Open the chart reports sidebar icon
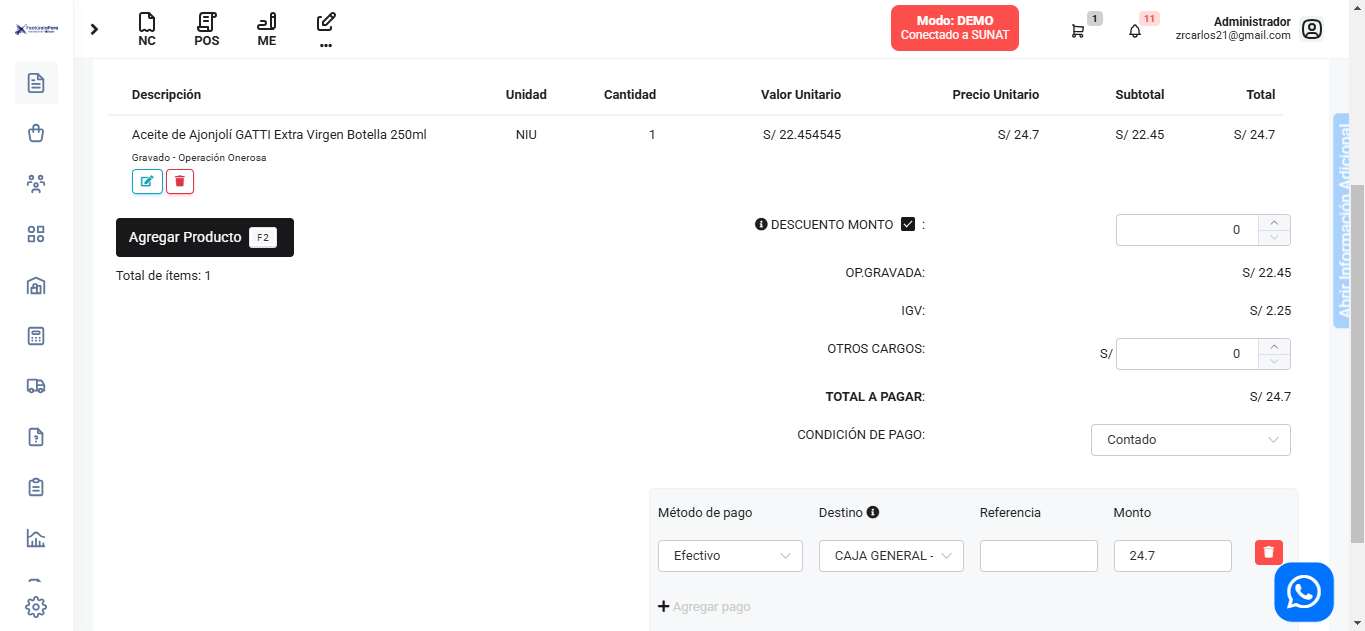 click(x=36, y=538)
